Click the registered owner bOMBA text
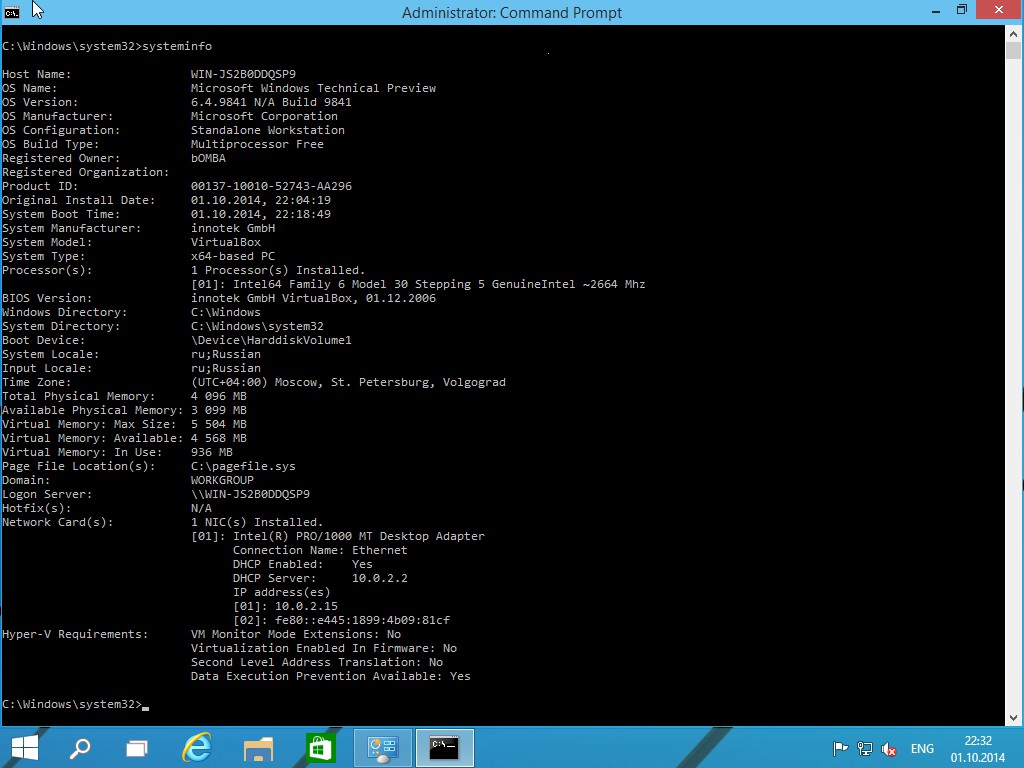Image resolution: width=1024 pixels, height=768 pixels. coord(208,158)
